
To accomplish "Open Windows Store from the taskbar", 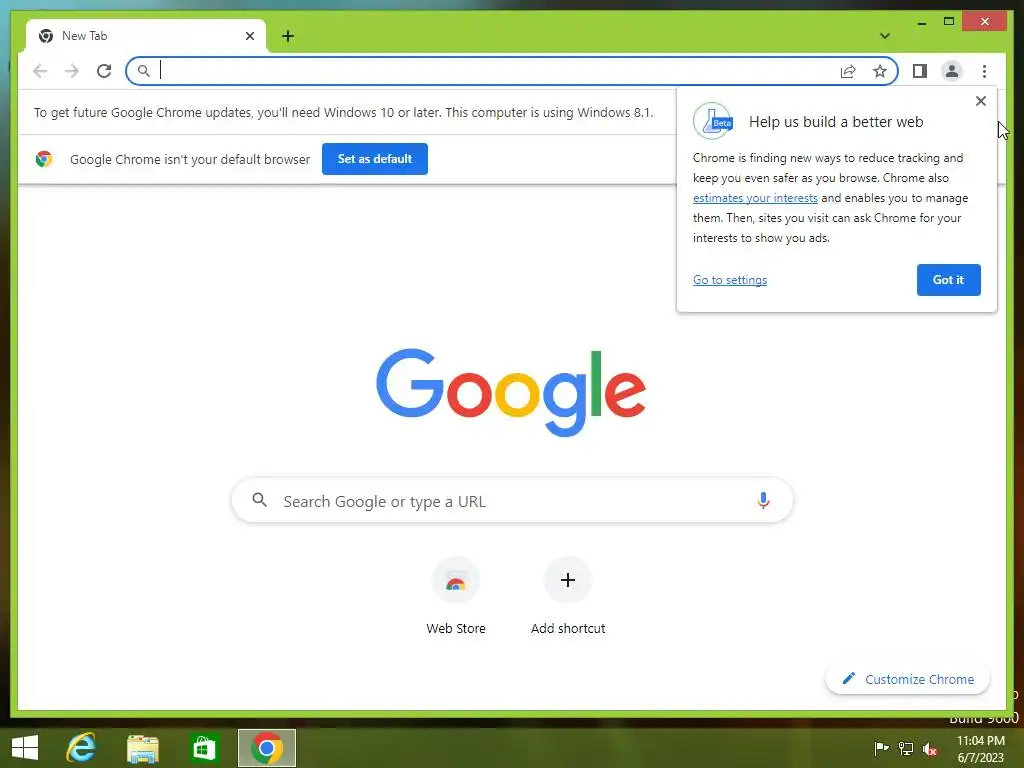I will pos(203,748).
